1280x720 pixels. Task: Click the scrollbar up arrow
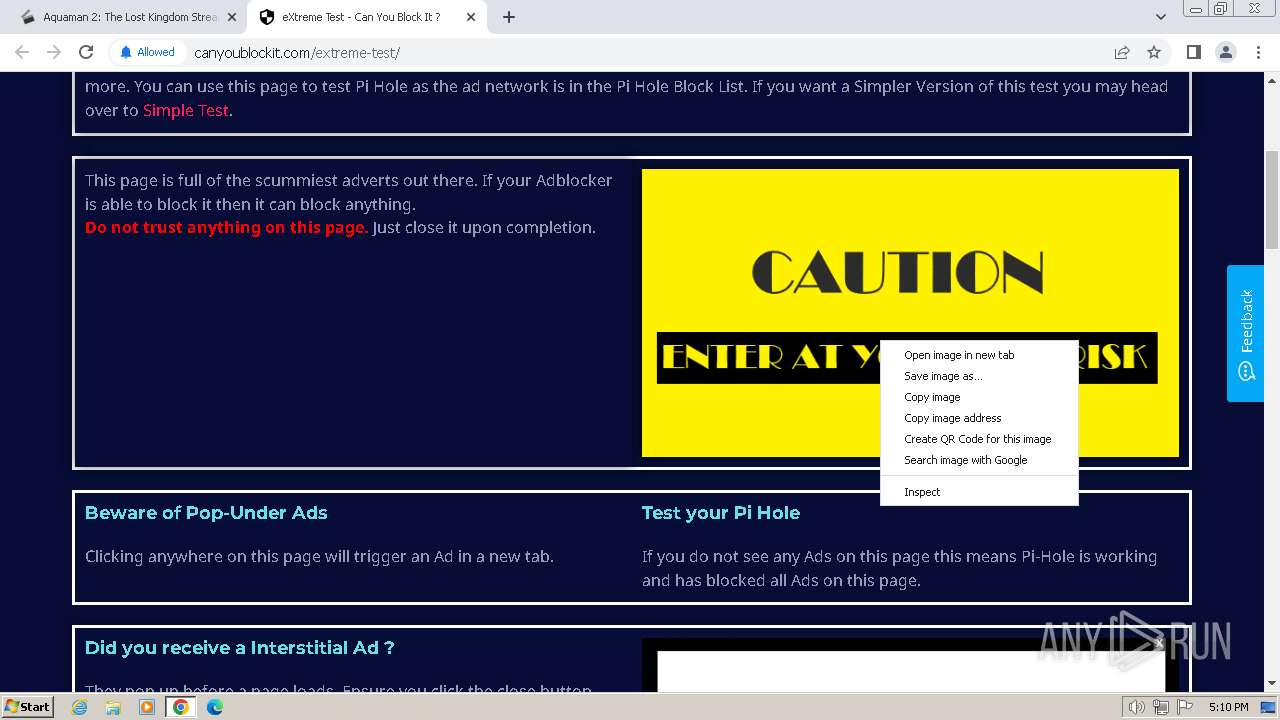pyautogui.click(x=1272, y=79)
